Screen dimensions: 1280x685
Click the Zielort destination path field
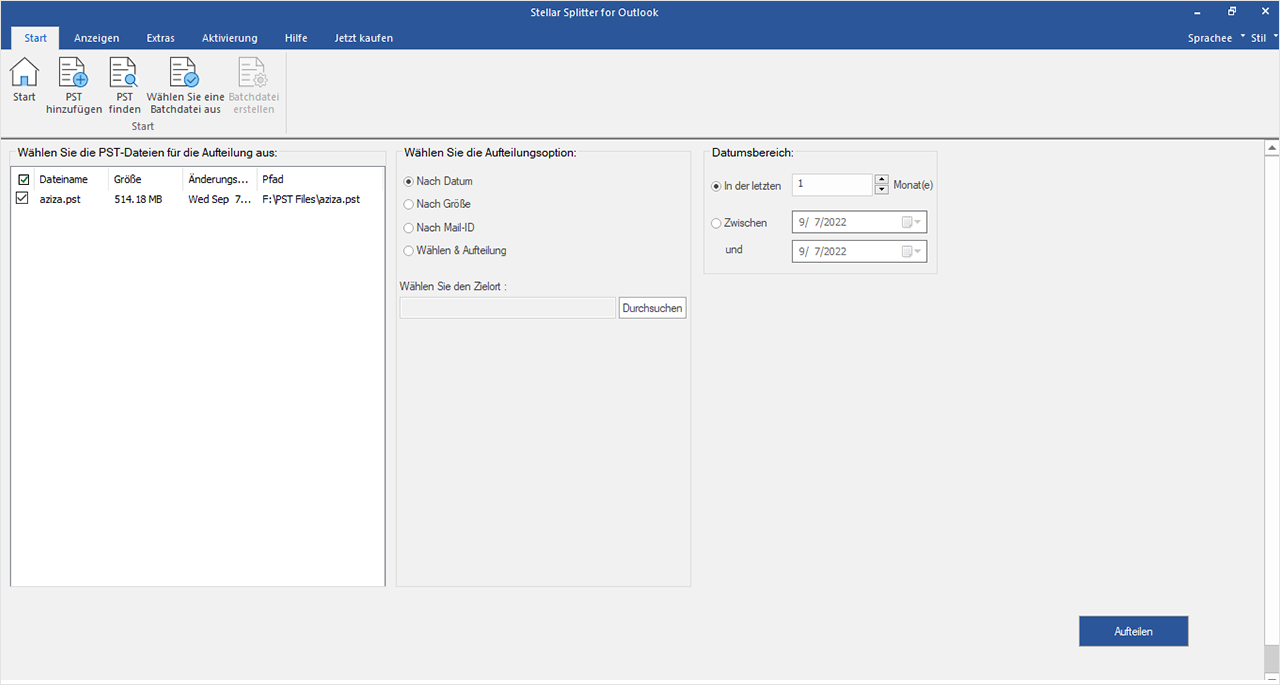[x=508, y=308]
